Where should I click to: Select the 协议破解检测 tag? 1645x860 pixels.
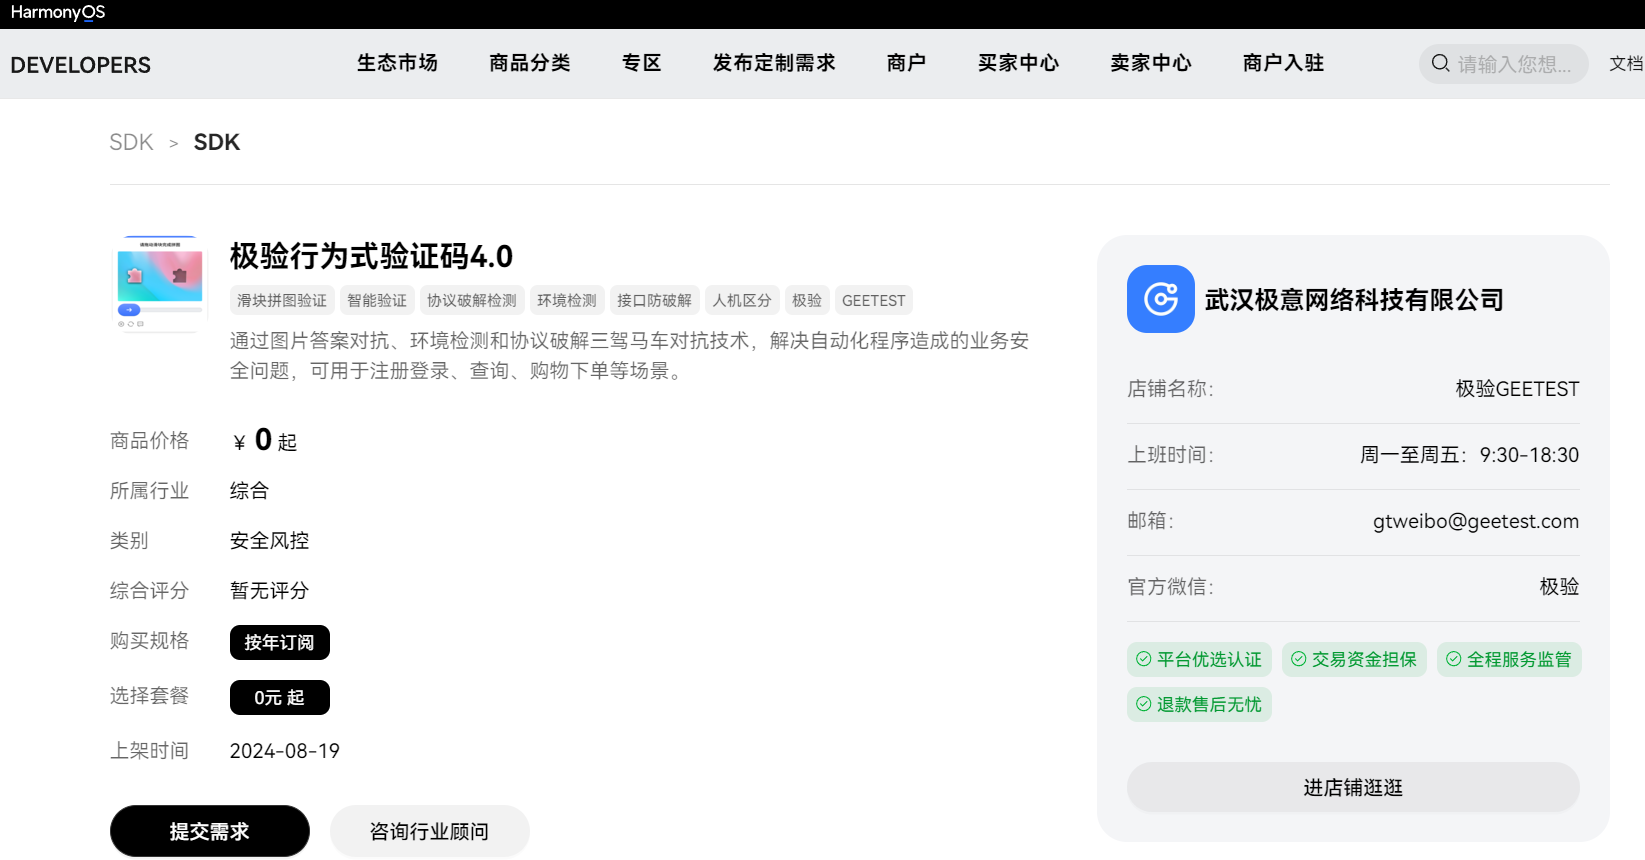472,300
